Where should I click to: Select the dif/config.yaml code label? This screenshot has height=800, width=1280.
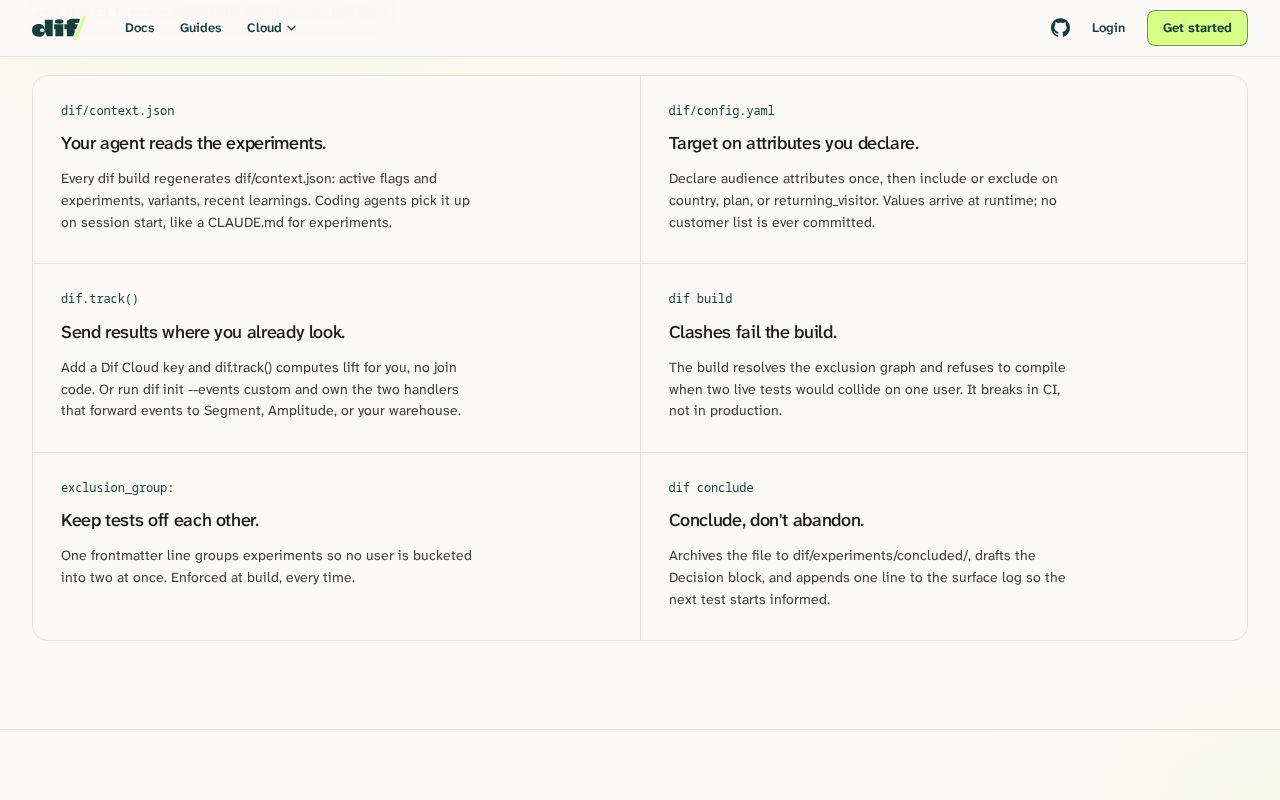(x=721, y=111)
